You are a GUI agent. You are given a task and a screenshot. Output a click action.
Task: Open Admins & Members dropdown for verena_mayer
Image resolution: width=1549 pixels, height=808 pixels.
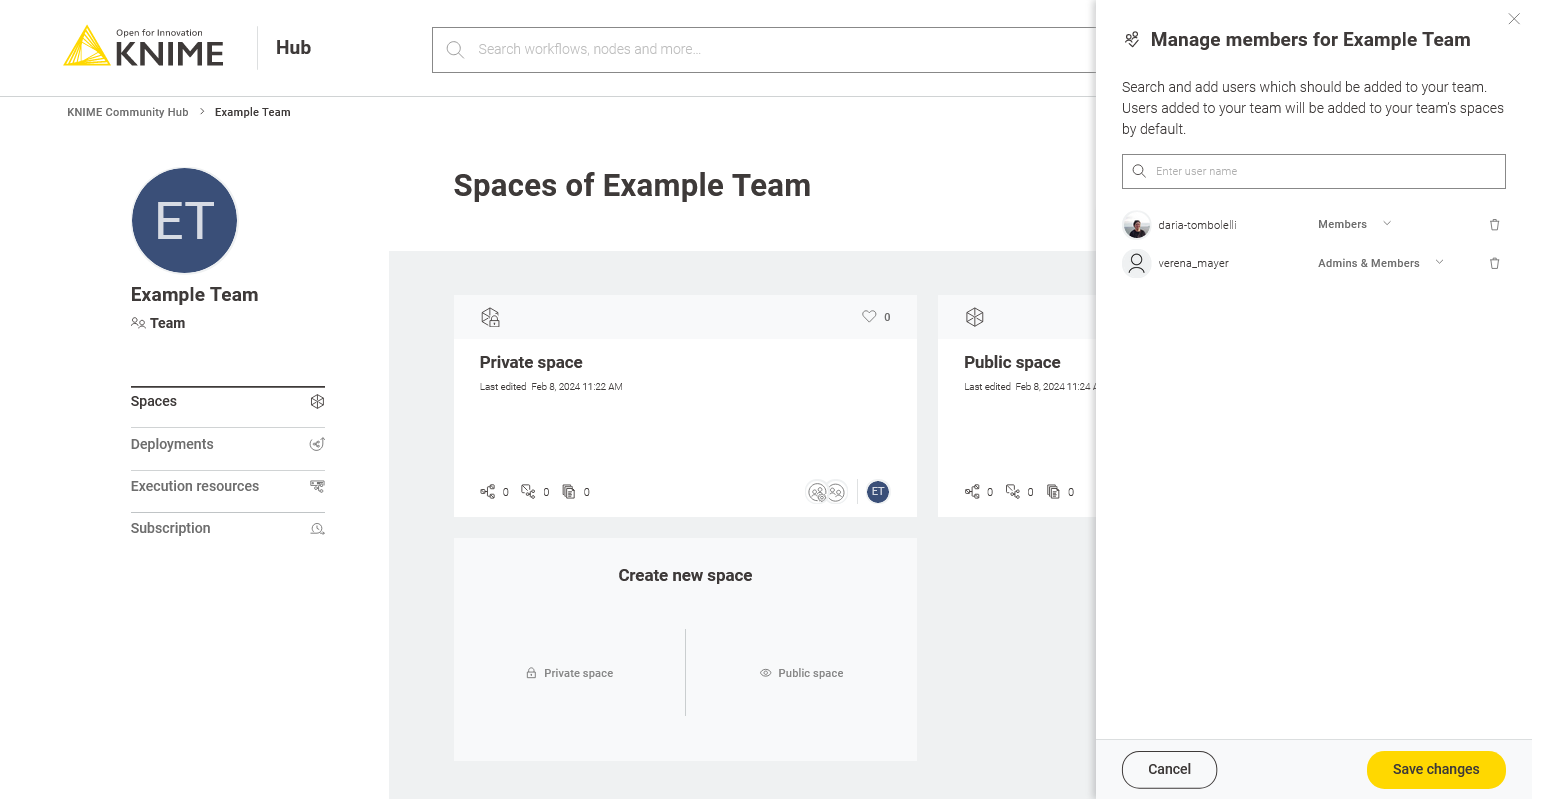[x=1381, y=263]
